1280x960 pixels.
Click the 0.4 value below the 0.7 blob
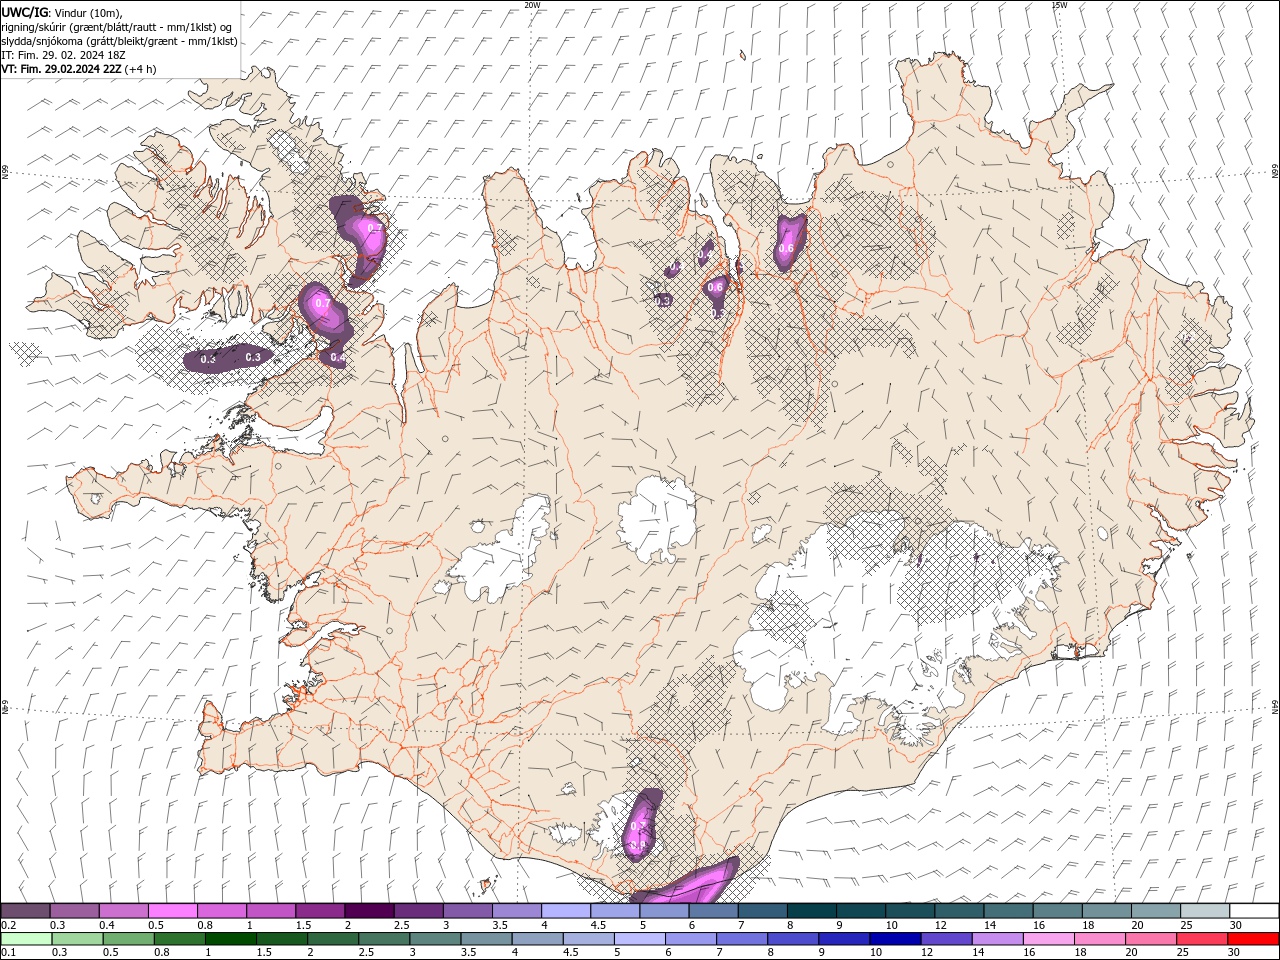337,357
